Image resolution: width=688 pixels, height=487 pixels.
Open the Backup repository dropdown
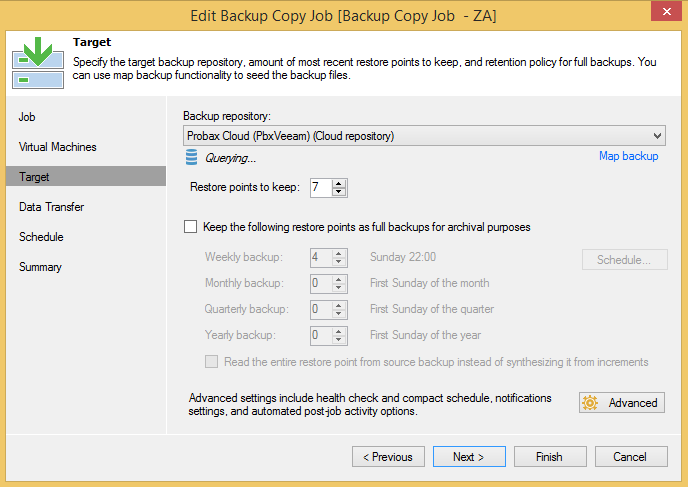click(x=424, y=136)
